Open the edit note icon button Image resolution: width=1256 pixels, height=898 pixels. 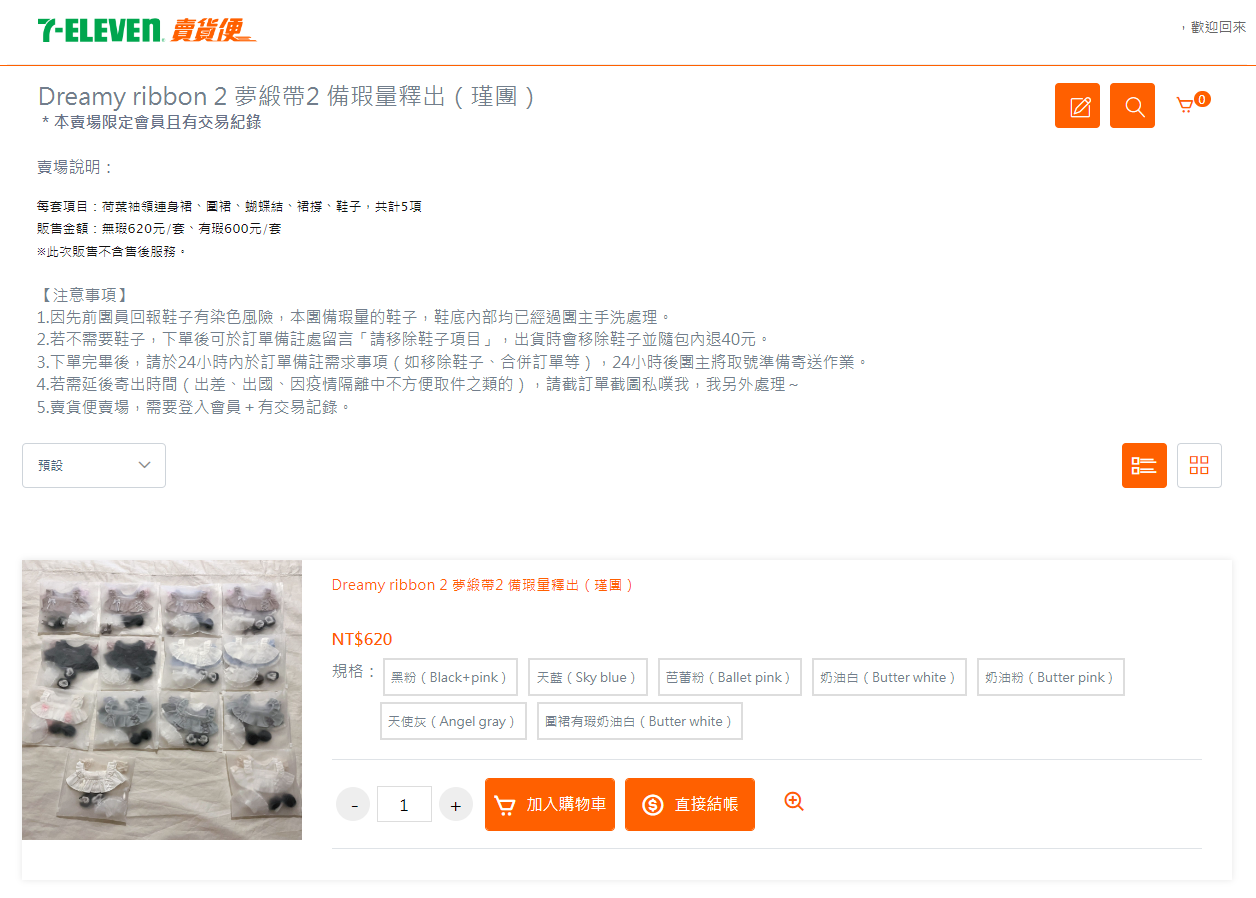(1077, 106)
